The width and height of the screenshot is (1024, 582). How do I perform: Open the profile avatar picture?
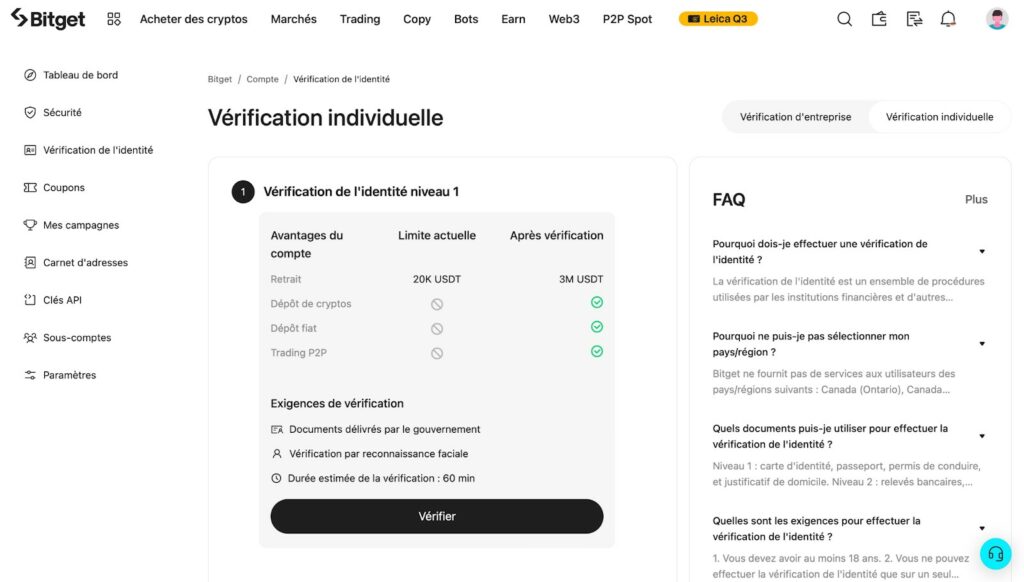996,17
